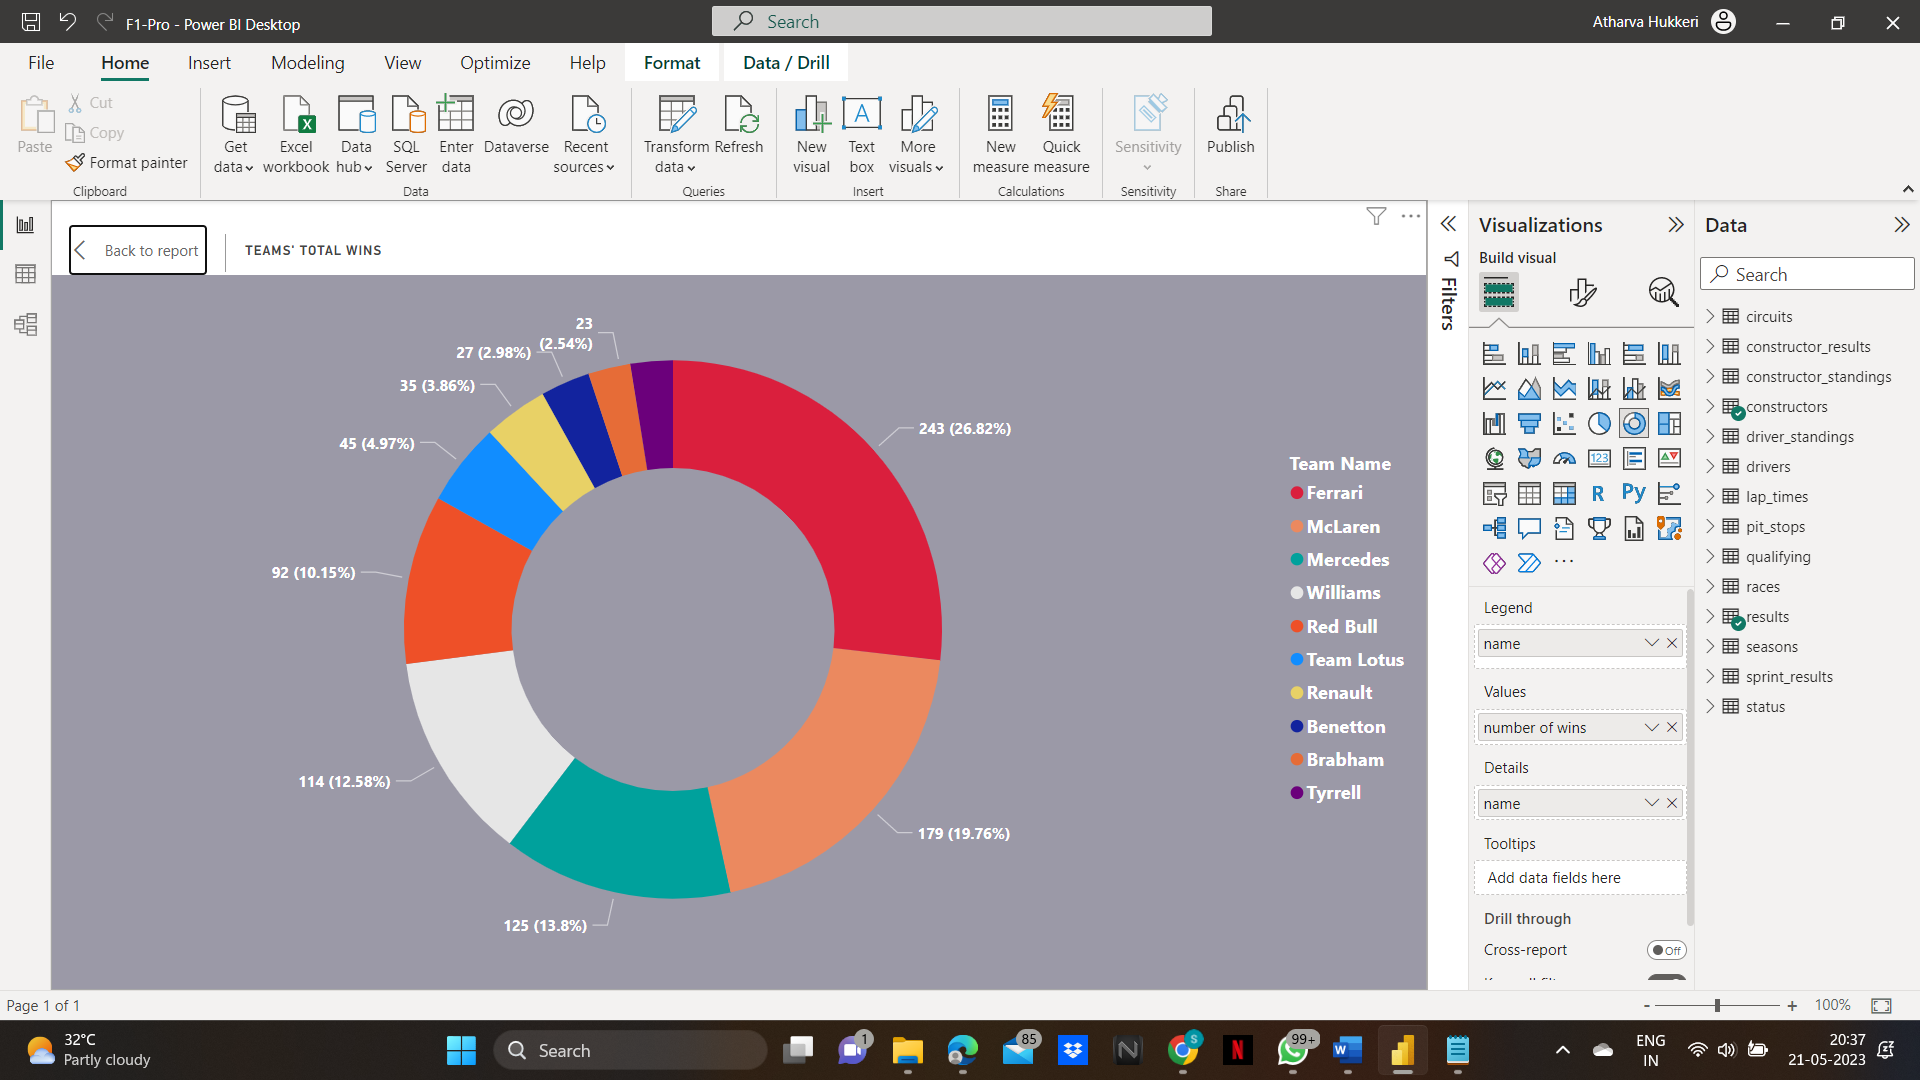Select the funnel chart visual icon
Viewport: 1920px width, 1080px height.
(x=1529, y=424)
